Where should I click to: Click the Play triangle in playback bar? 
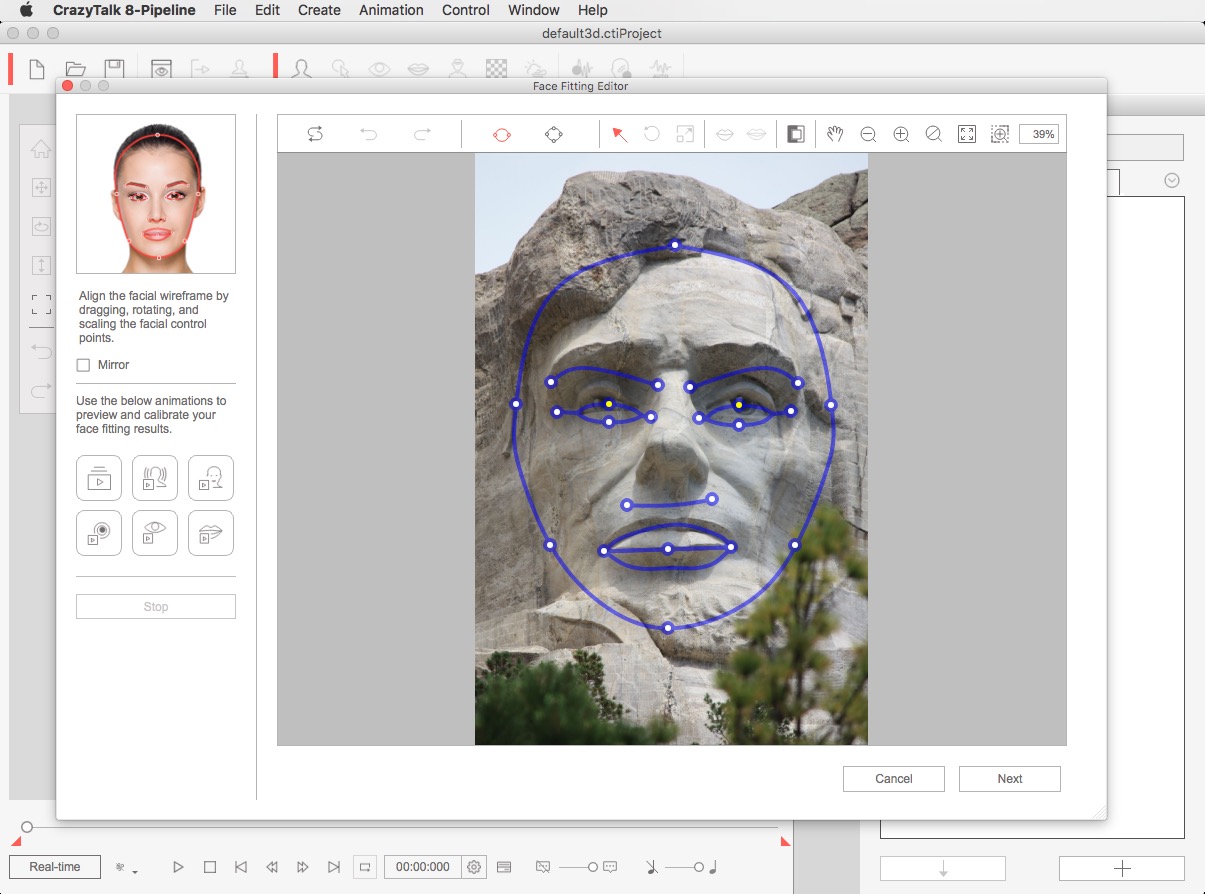click(178, 867)
